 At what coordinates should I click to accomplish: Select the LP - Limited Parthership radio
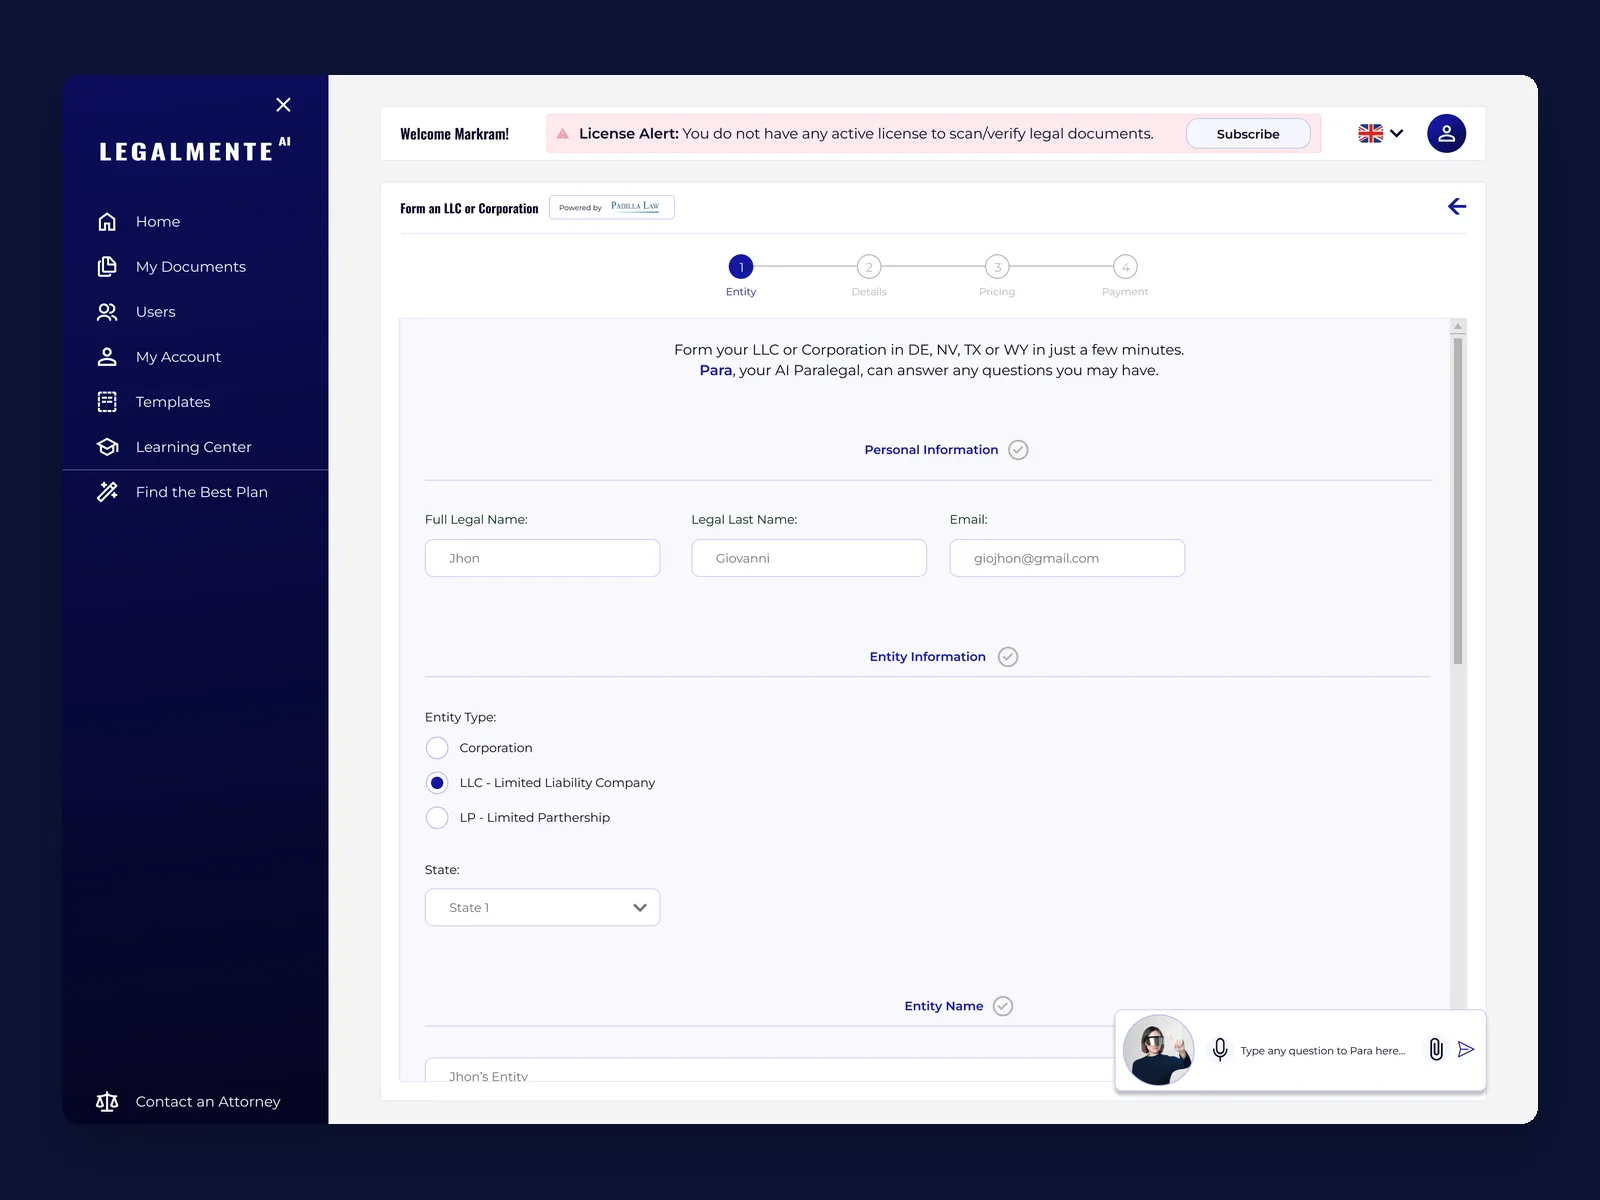click(x=437, y=818)
